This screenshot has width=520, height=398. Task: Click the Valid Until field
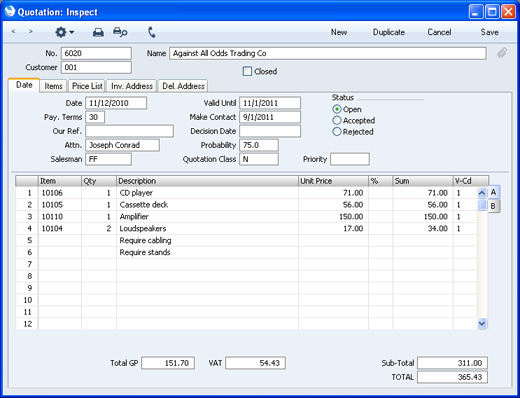tap(270, 103)
